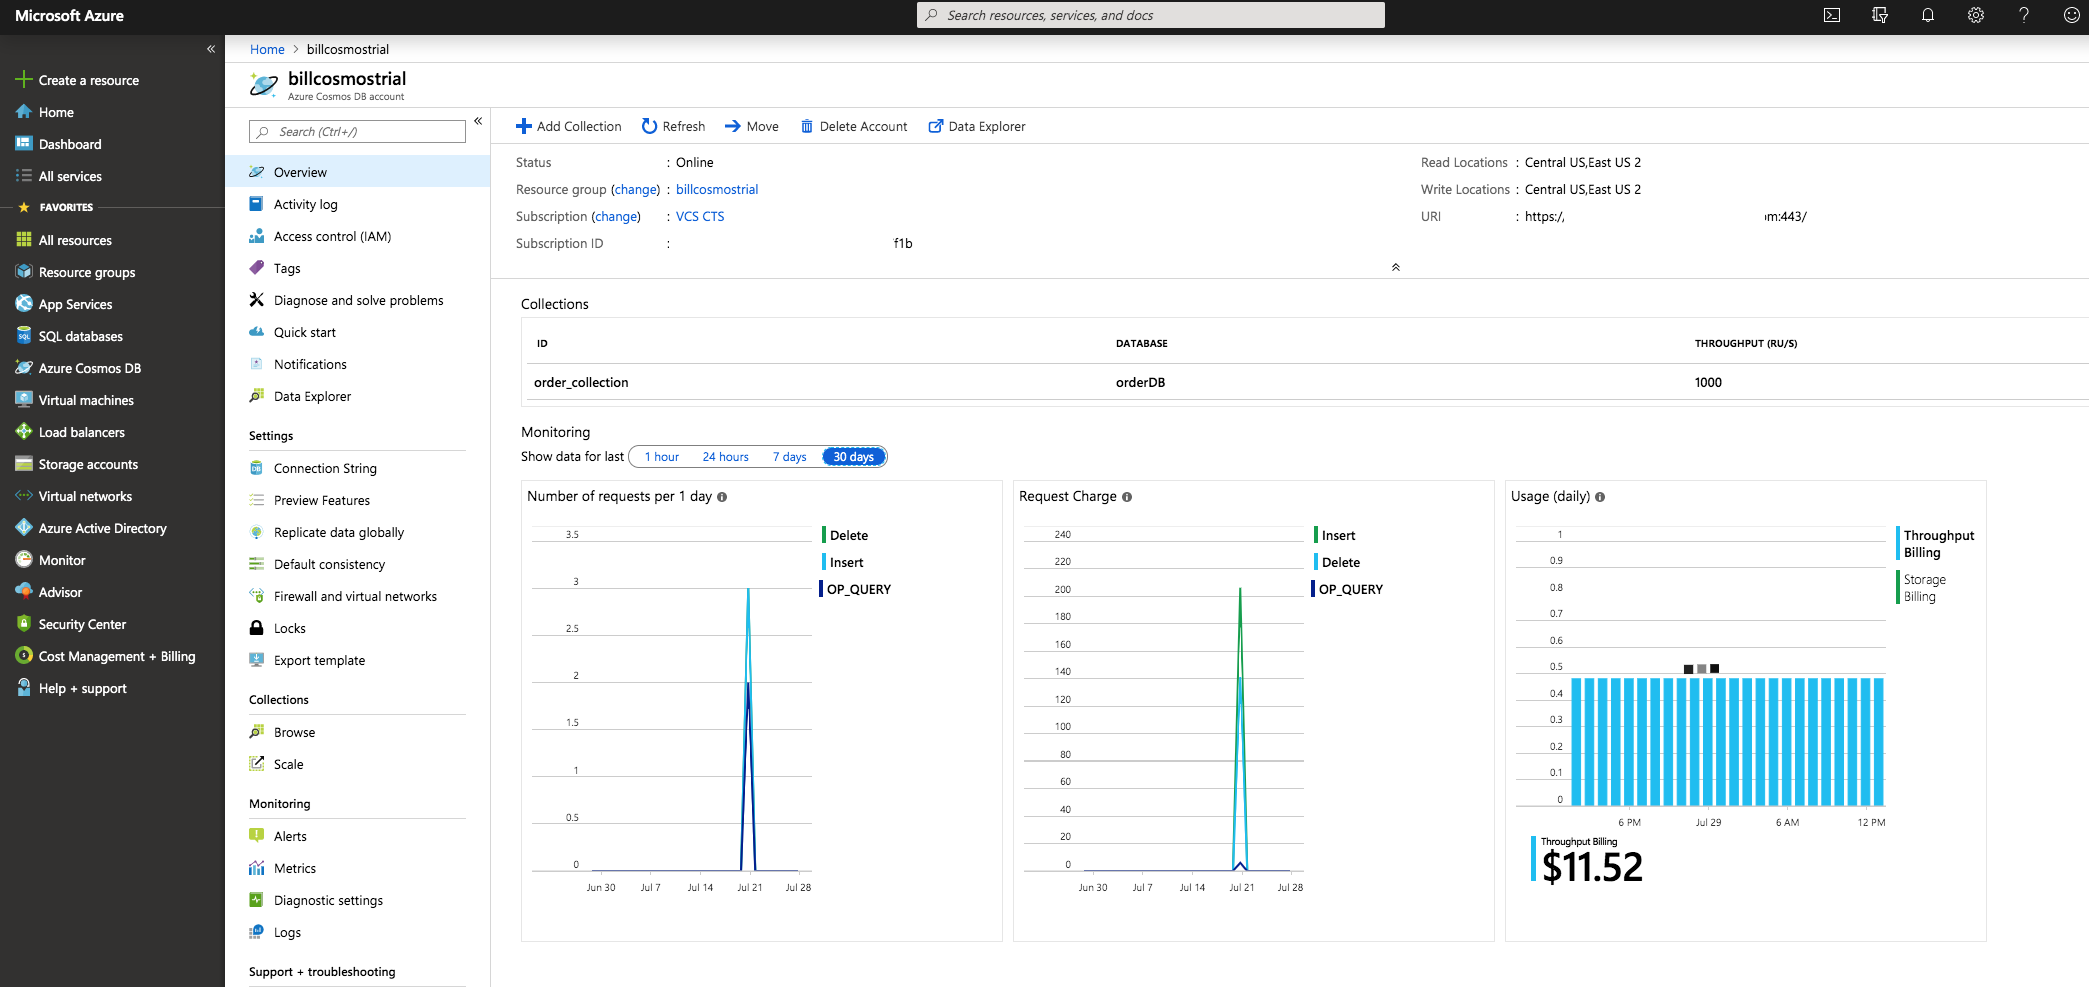Click top search resources bar

click(x=1150, y=15)
